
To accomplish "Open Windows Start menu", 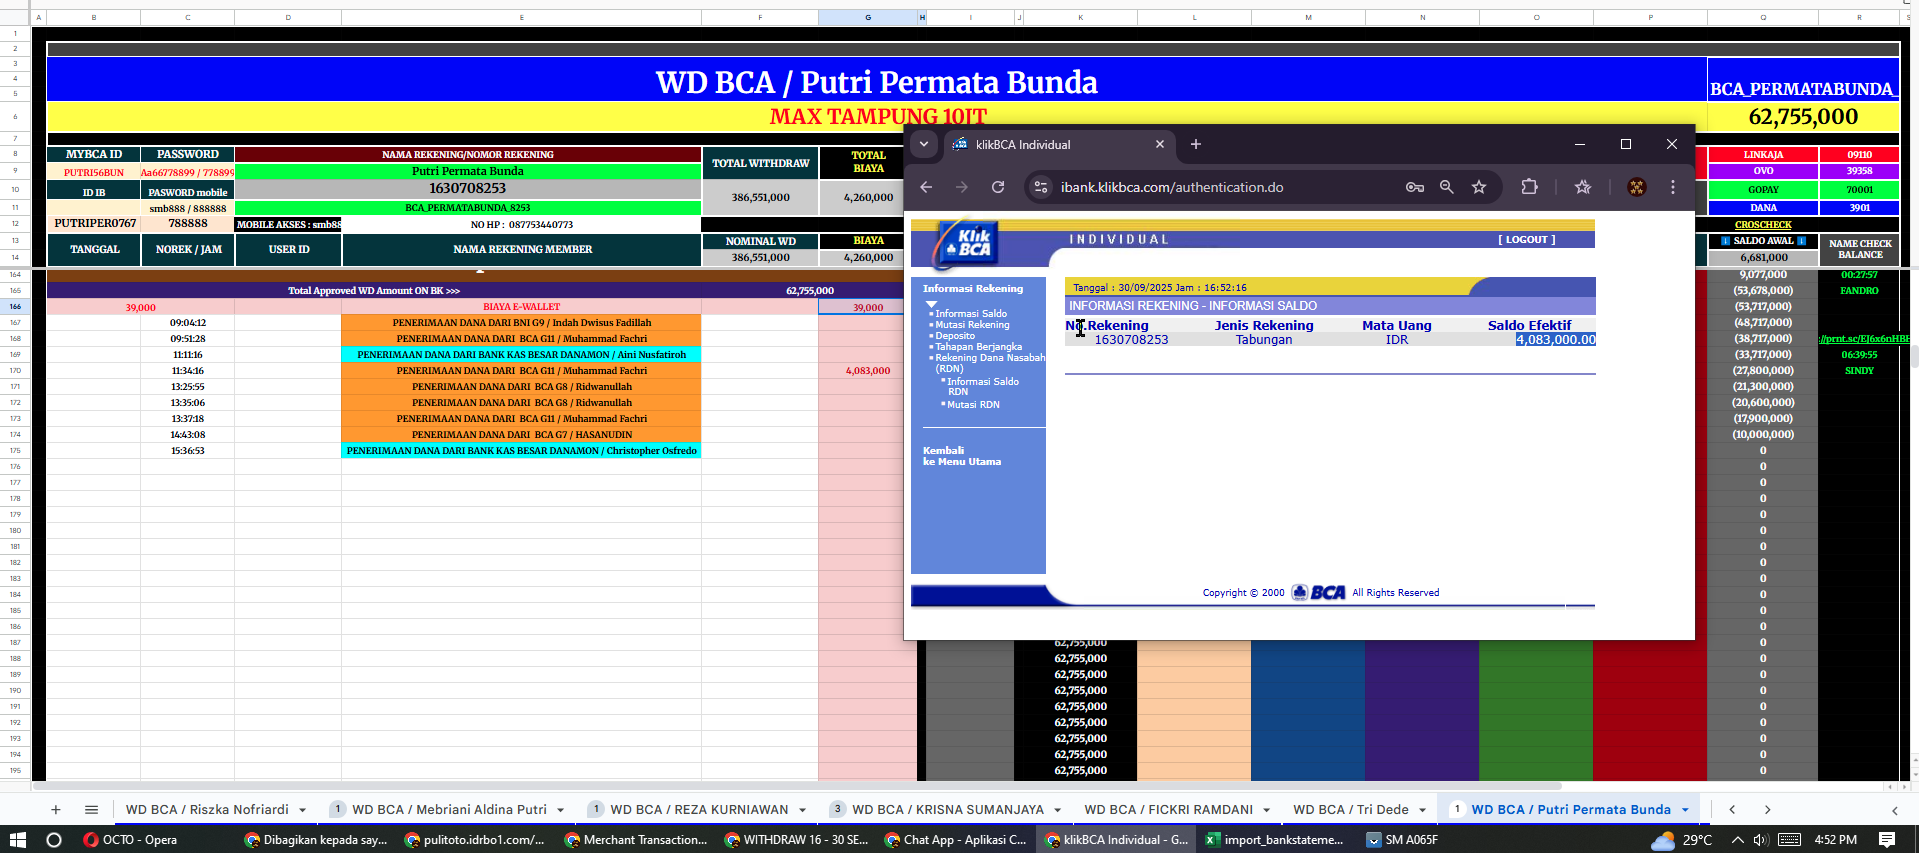I will pyautogui.click(x=17, y=840).
